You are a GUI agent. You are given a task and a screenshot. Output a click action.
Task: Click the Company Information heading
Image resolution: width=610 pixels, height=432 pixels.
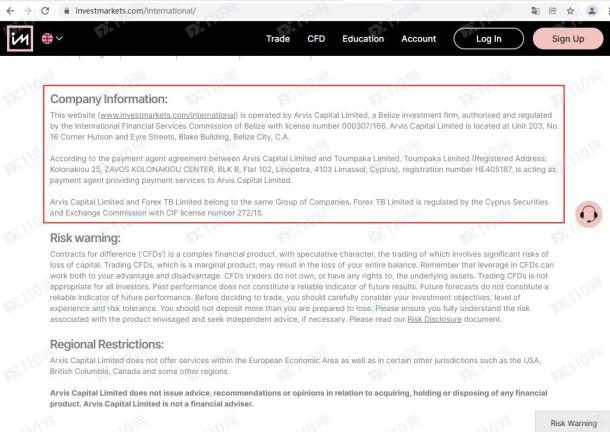point(109,99)
